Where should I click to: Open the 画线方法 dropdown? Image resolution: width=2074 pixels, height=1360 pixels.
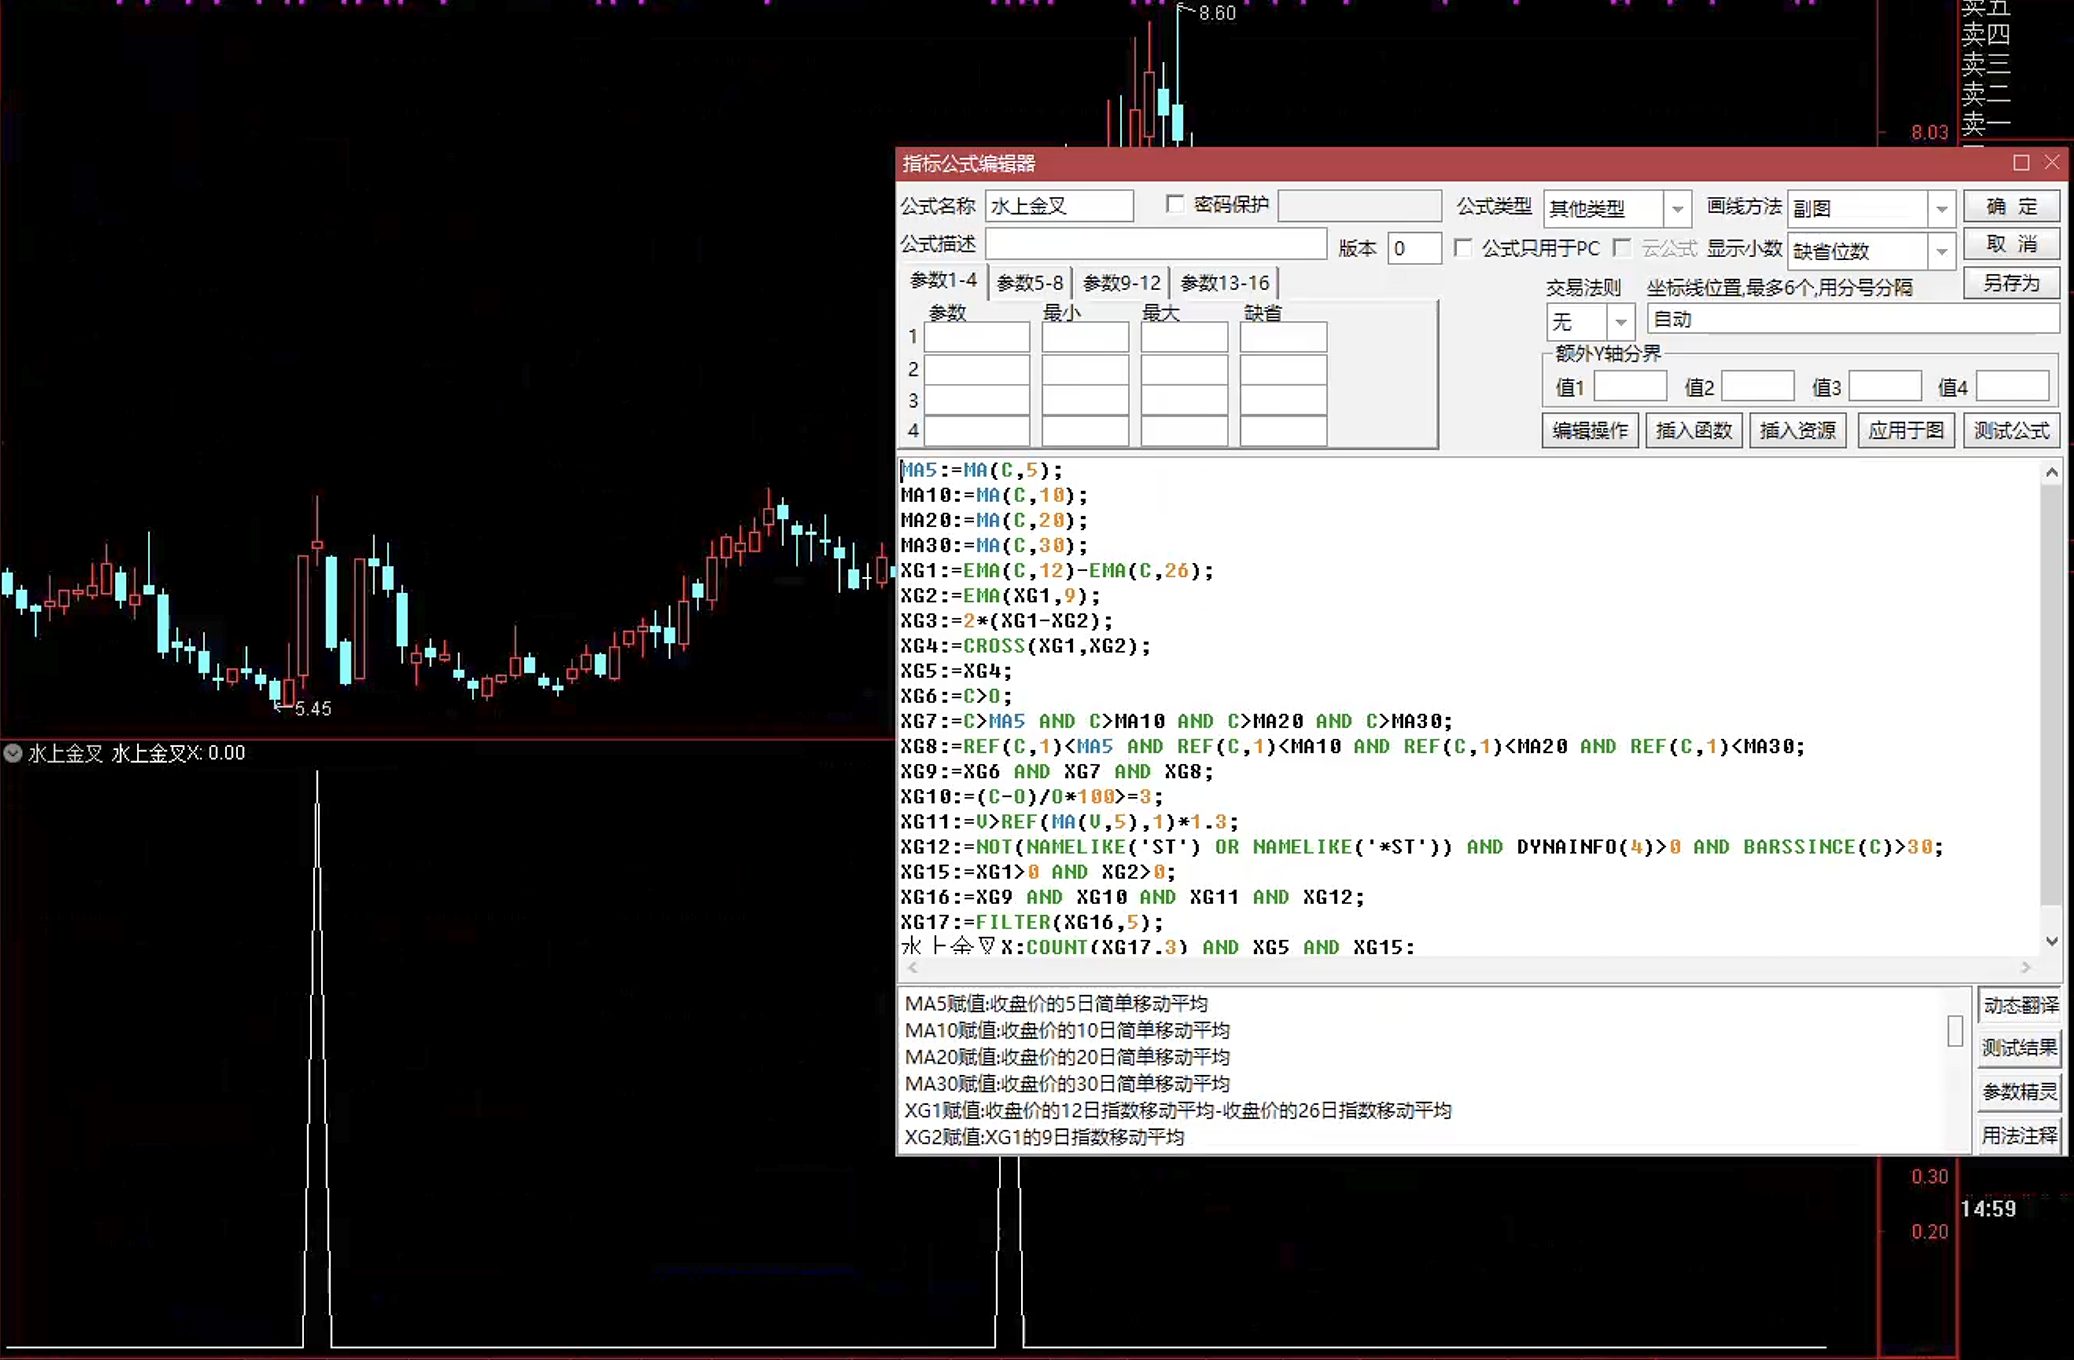point(1941,209)
